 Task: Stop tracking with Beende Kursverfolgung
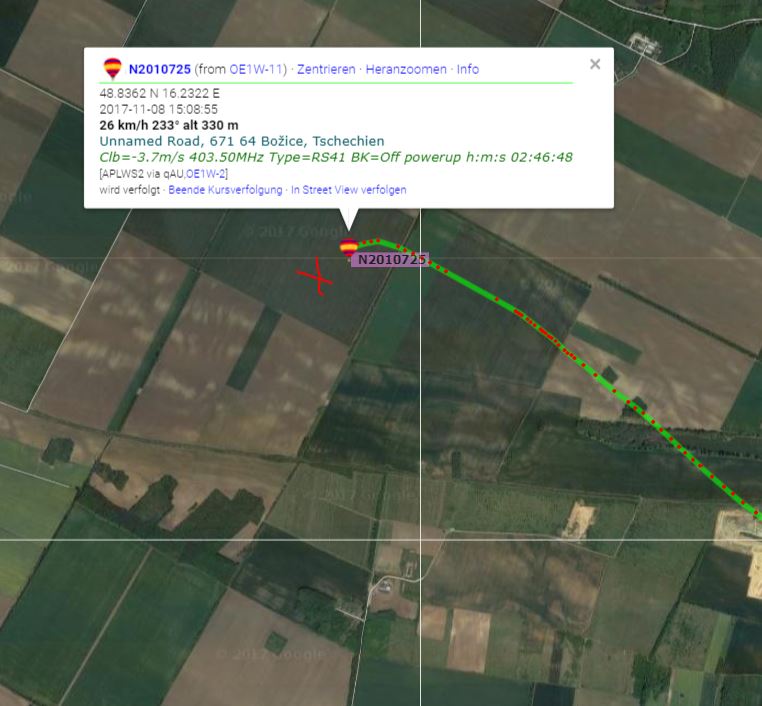point(225,190)
